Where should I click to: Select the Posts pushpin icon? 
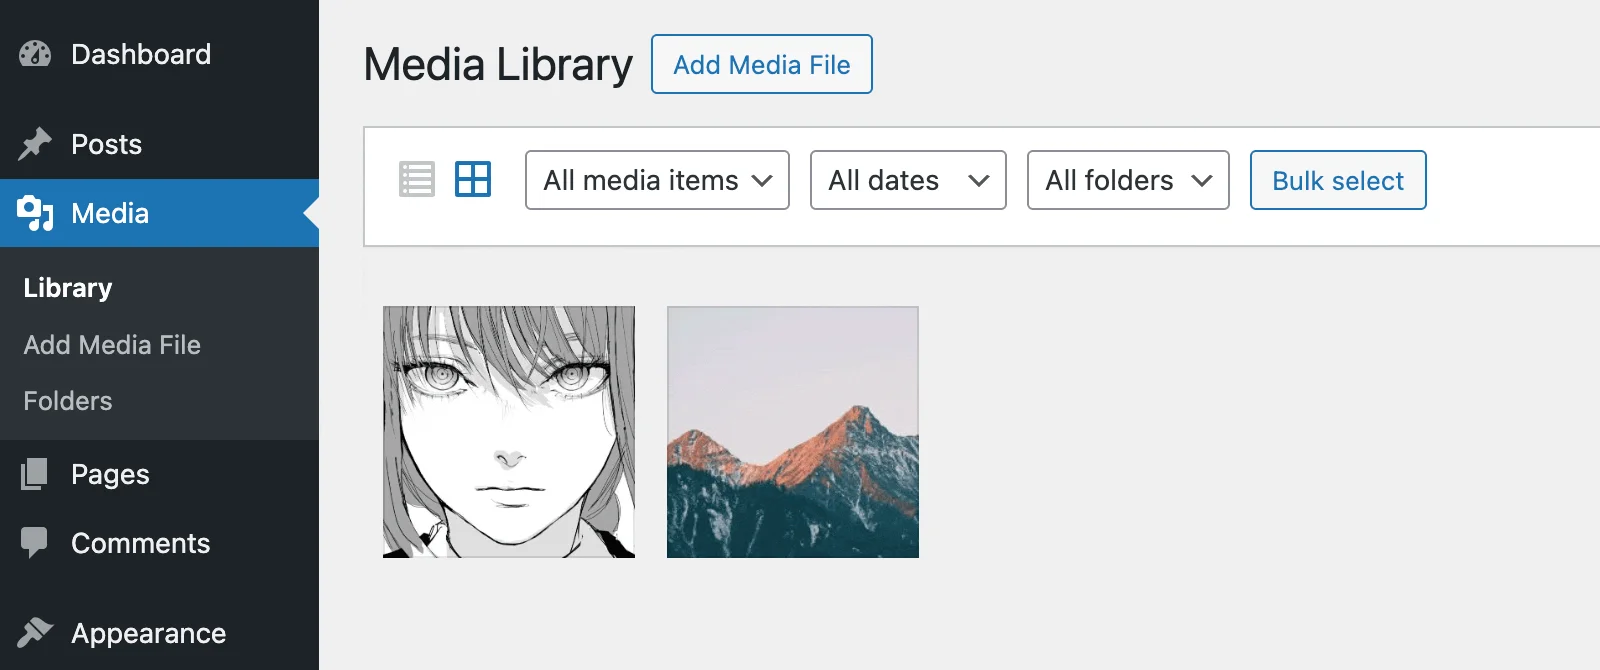[33, 144]
